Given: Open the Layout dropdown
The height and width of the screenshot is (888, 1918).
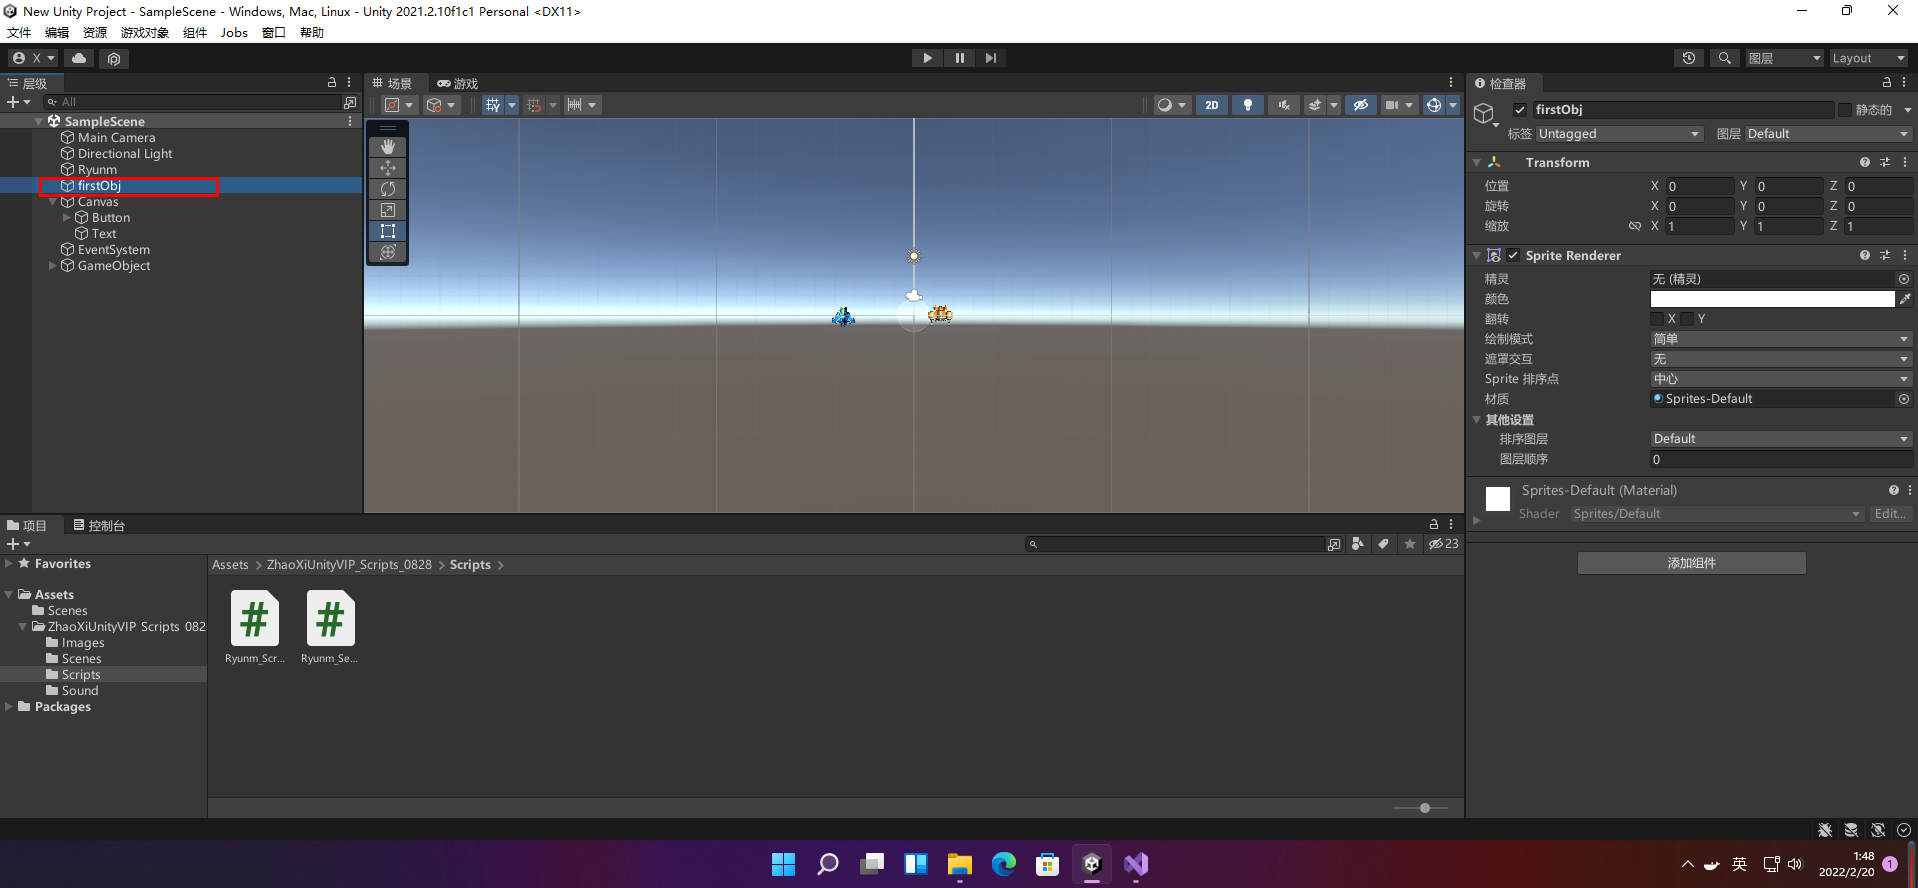Looking at the screenshot, I should [x=1868, y=58].
